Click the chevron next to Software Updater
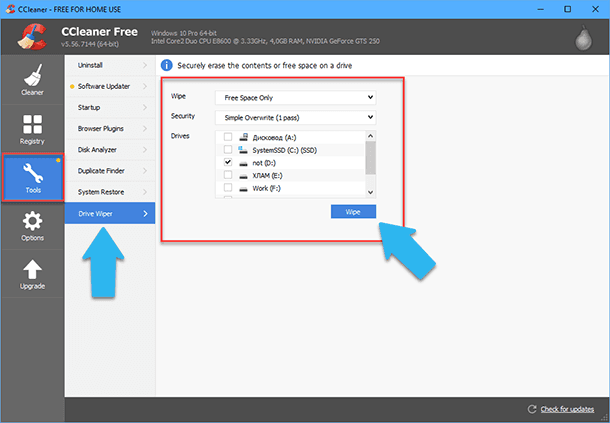Screen dimensions: 610x423 pos(145,86)
